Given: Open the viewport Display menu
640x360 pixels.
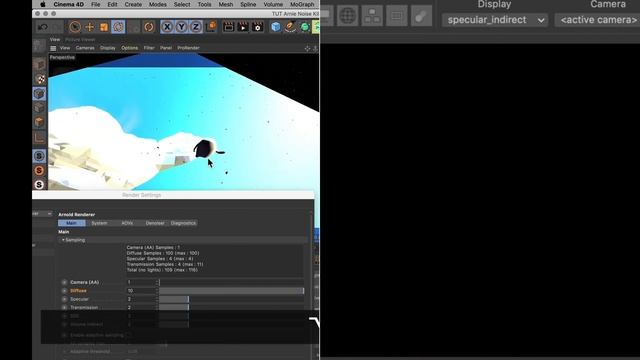Looking at the screenshot, I should [x=108, y=48].
